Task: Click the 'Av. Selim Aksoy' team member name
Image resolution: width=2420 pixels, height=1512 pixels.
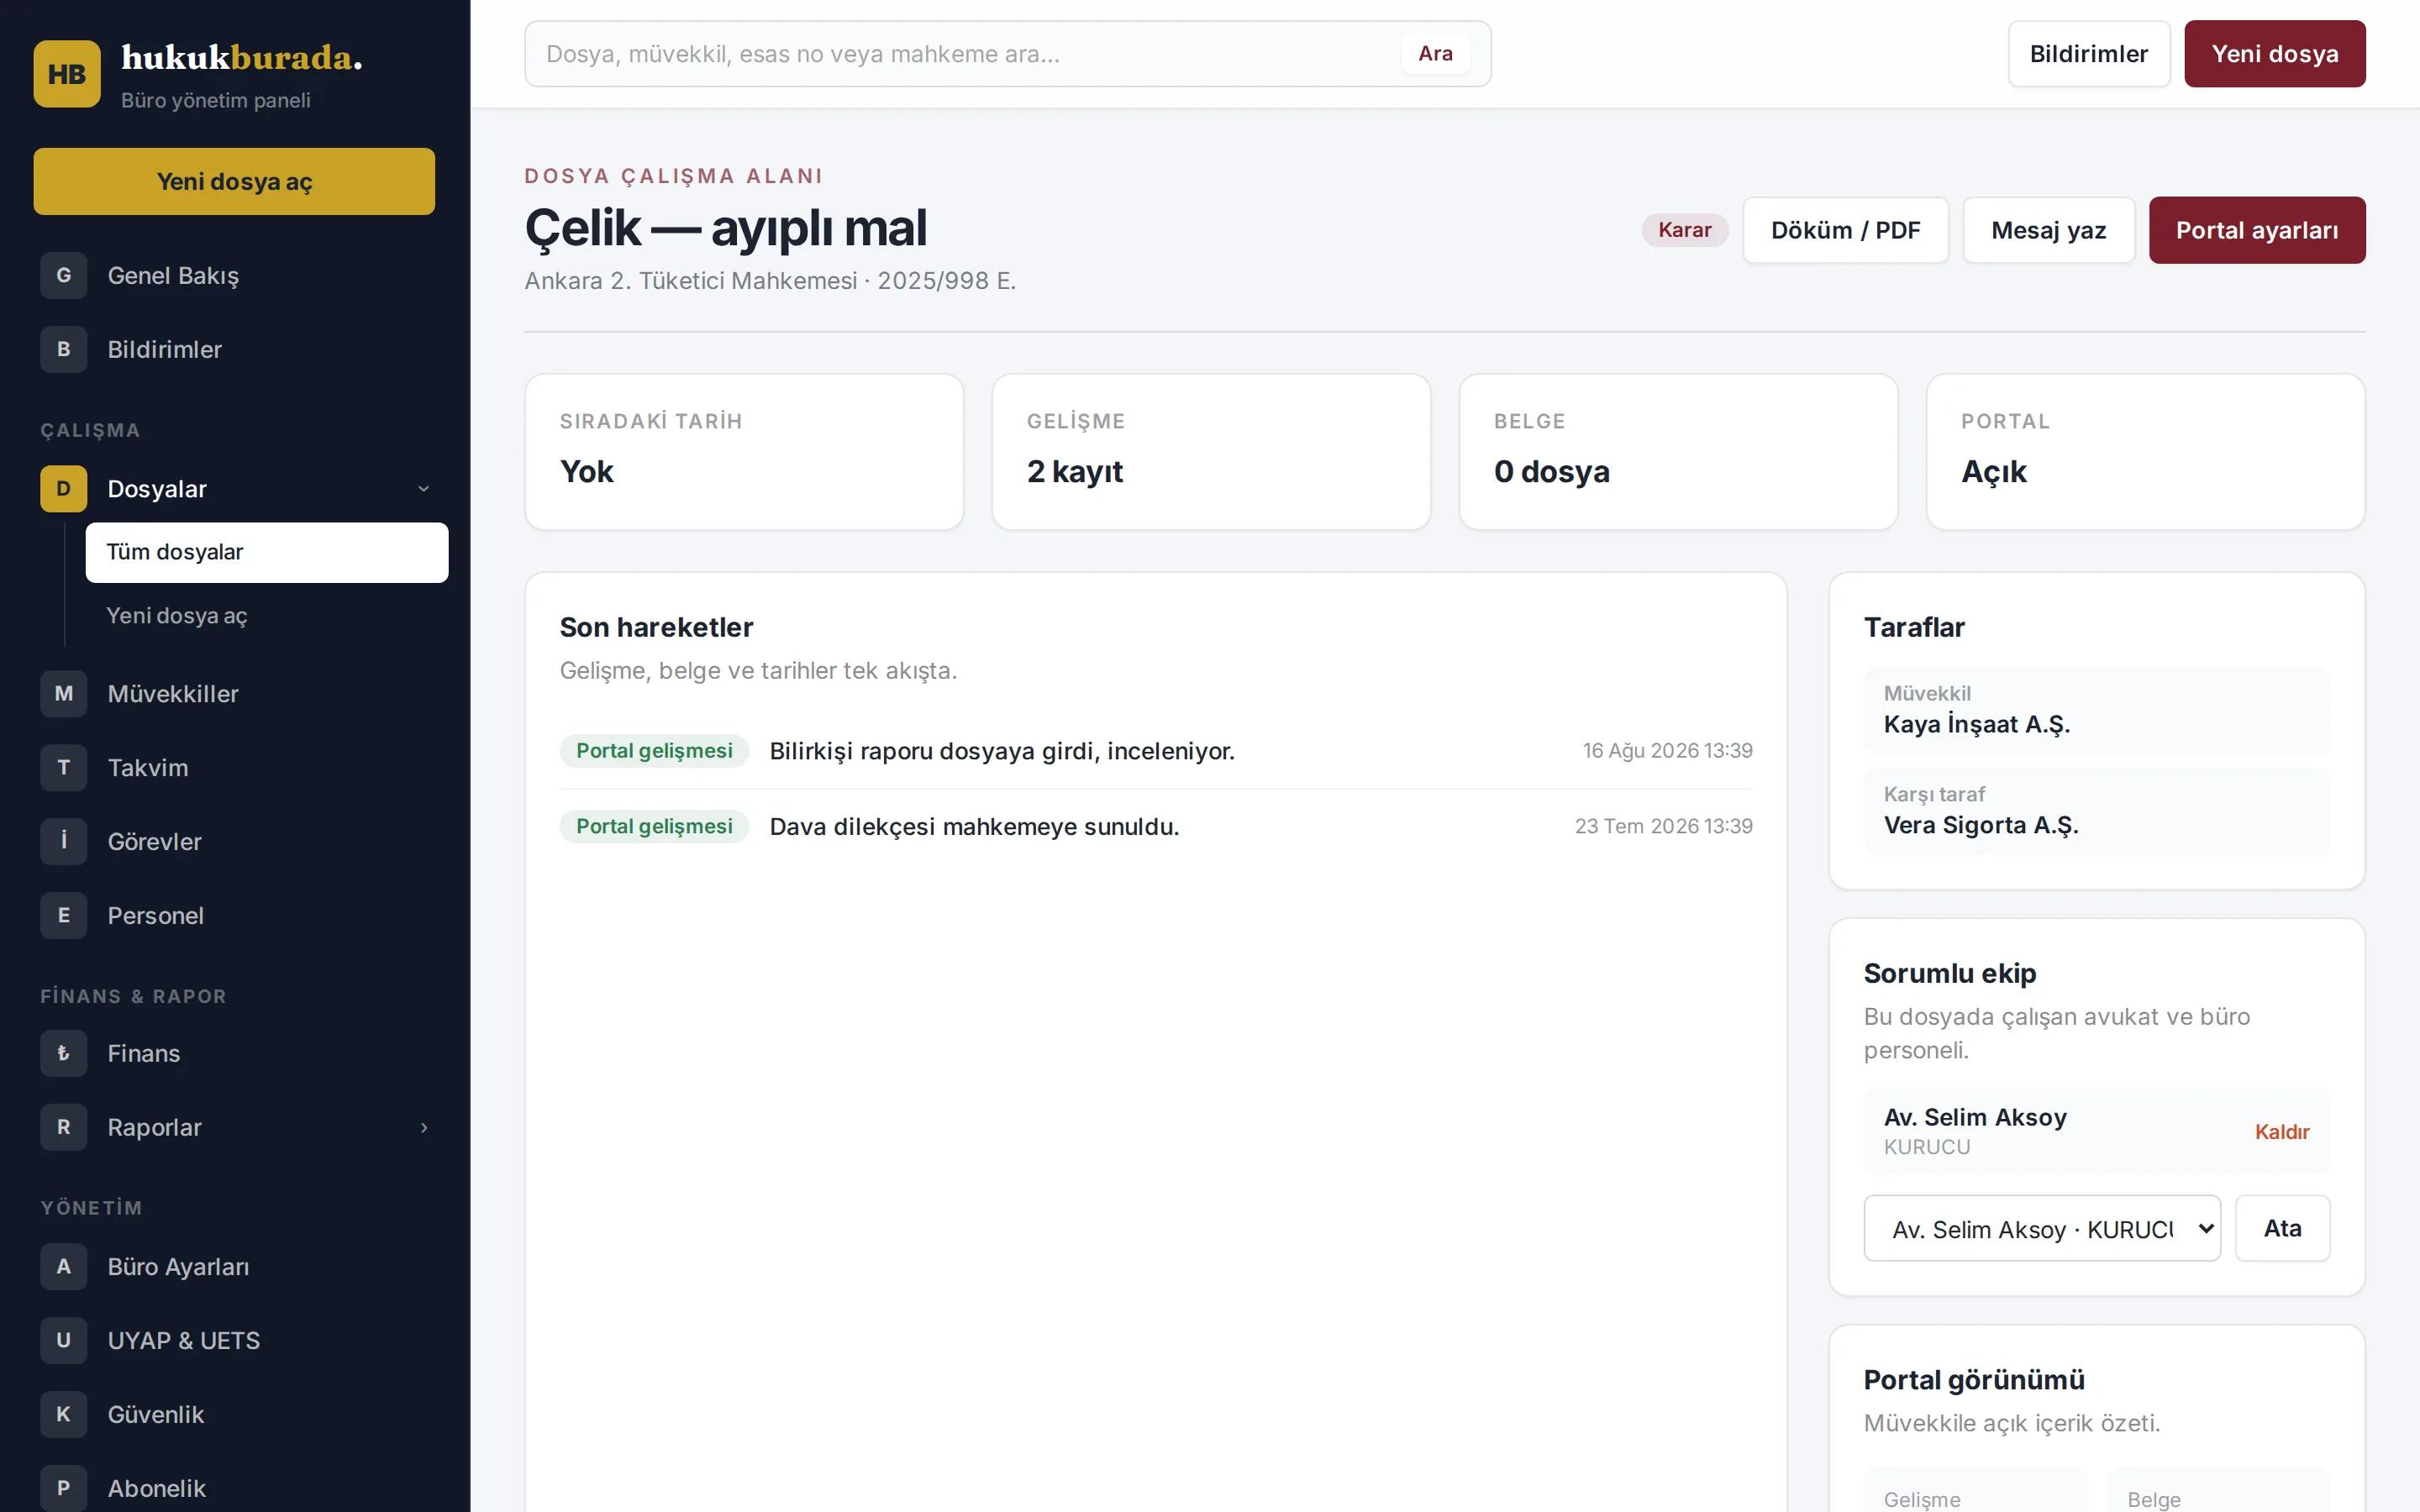Action: click(x=1975, y=1118)
